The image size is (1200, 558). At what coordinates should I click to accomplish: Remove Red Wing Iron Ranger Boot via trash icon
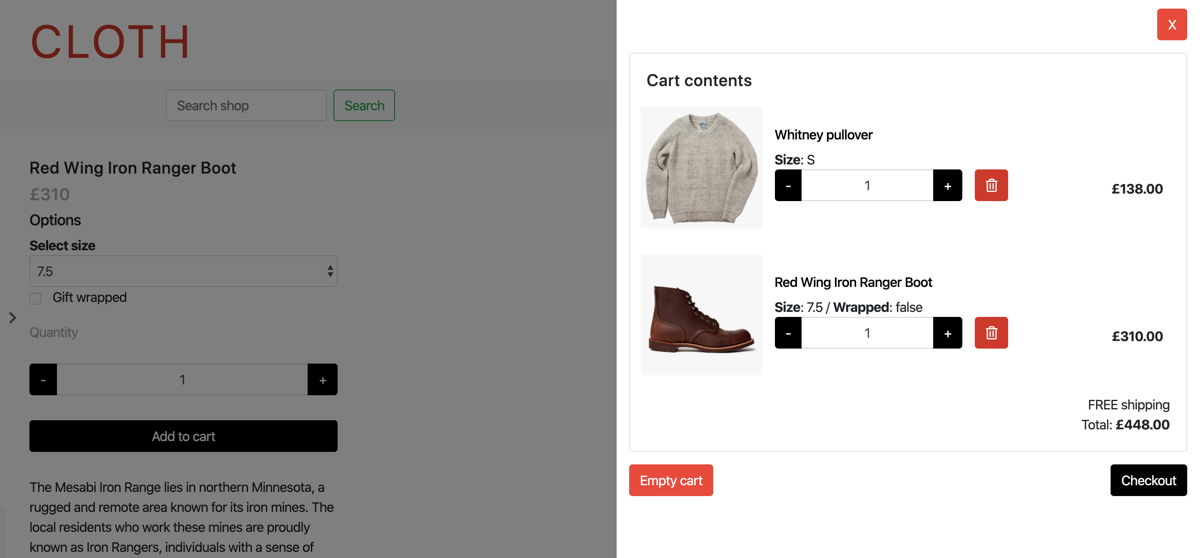[991, 333]
